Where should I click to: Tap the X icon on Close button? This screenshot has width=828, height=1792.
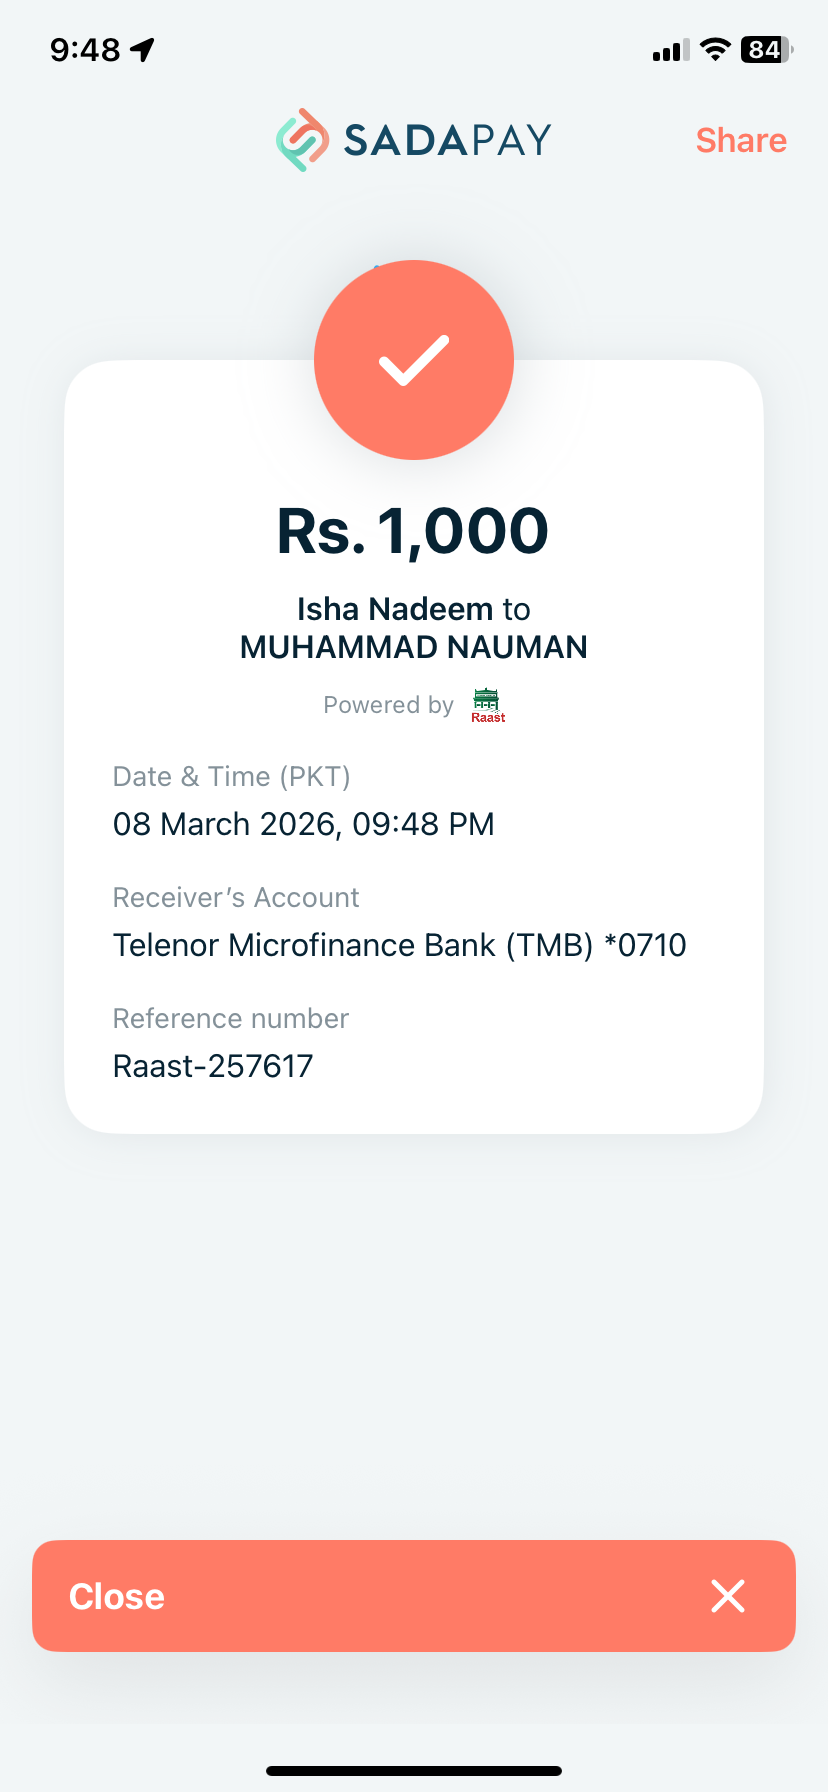728,1596
